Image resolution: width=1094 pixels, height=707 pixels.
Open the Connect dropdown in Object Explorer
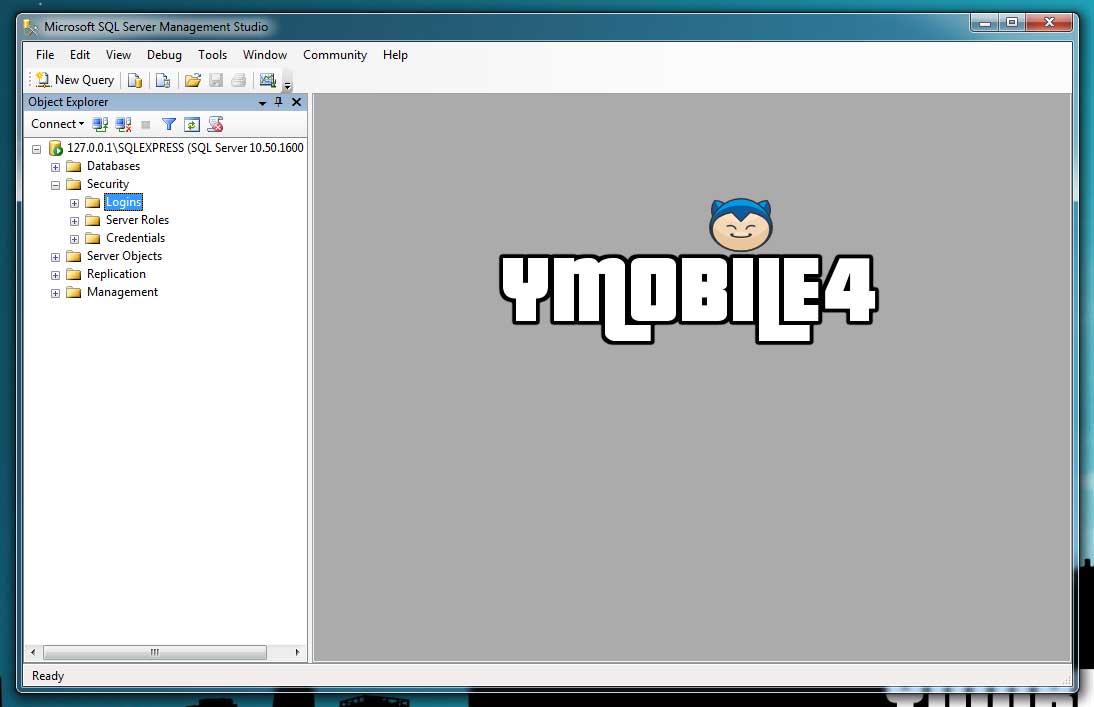57,124
